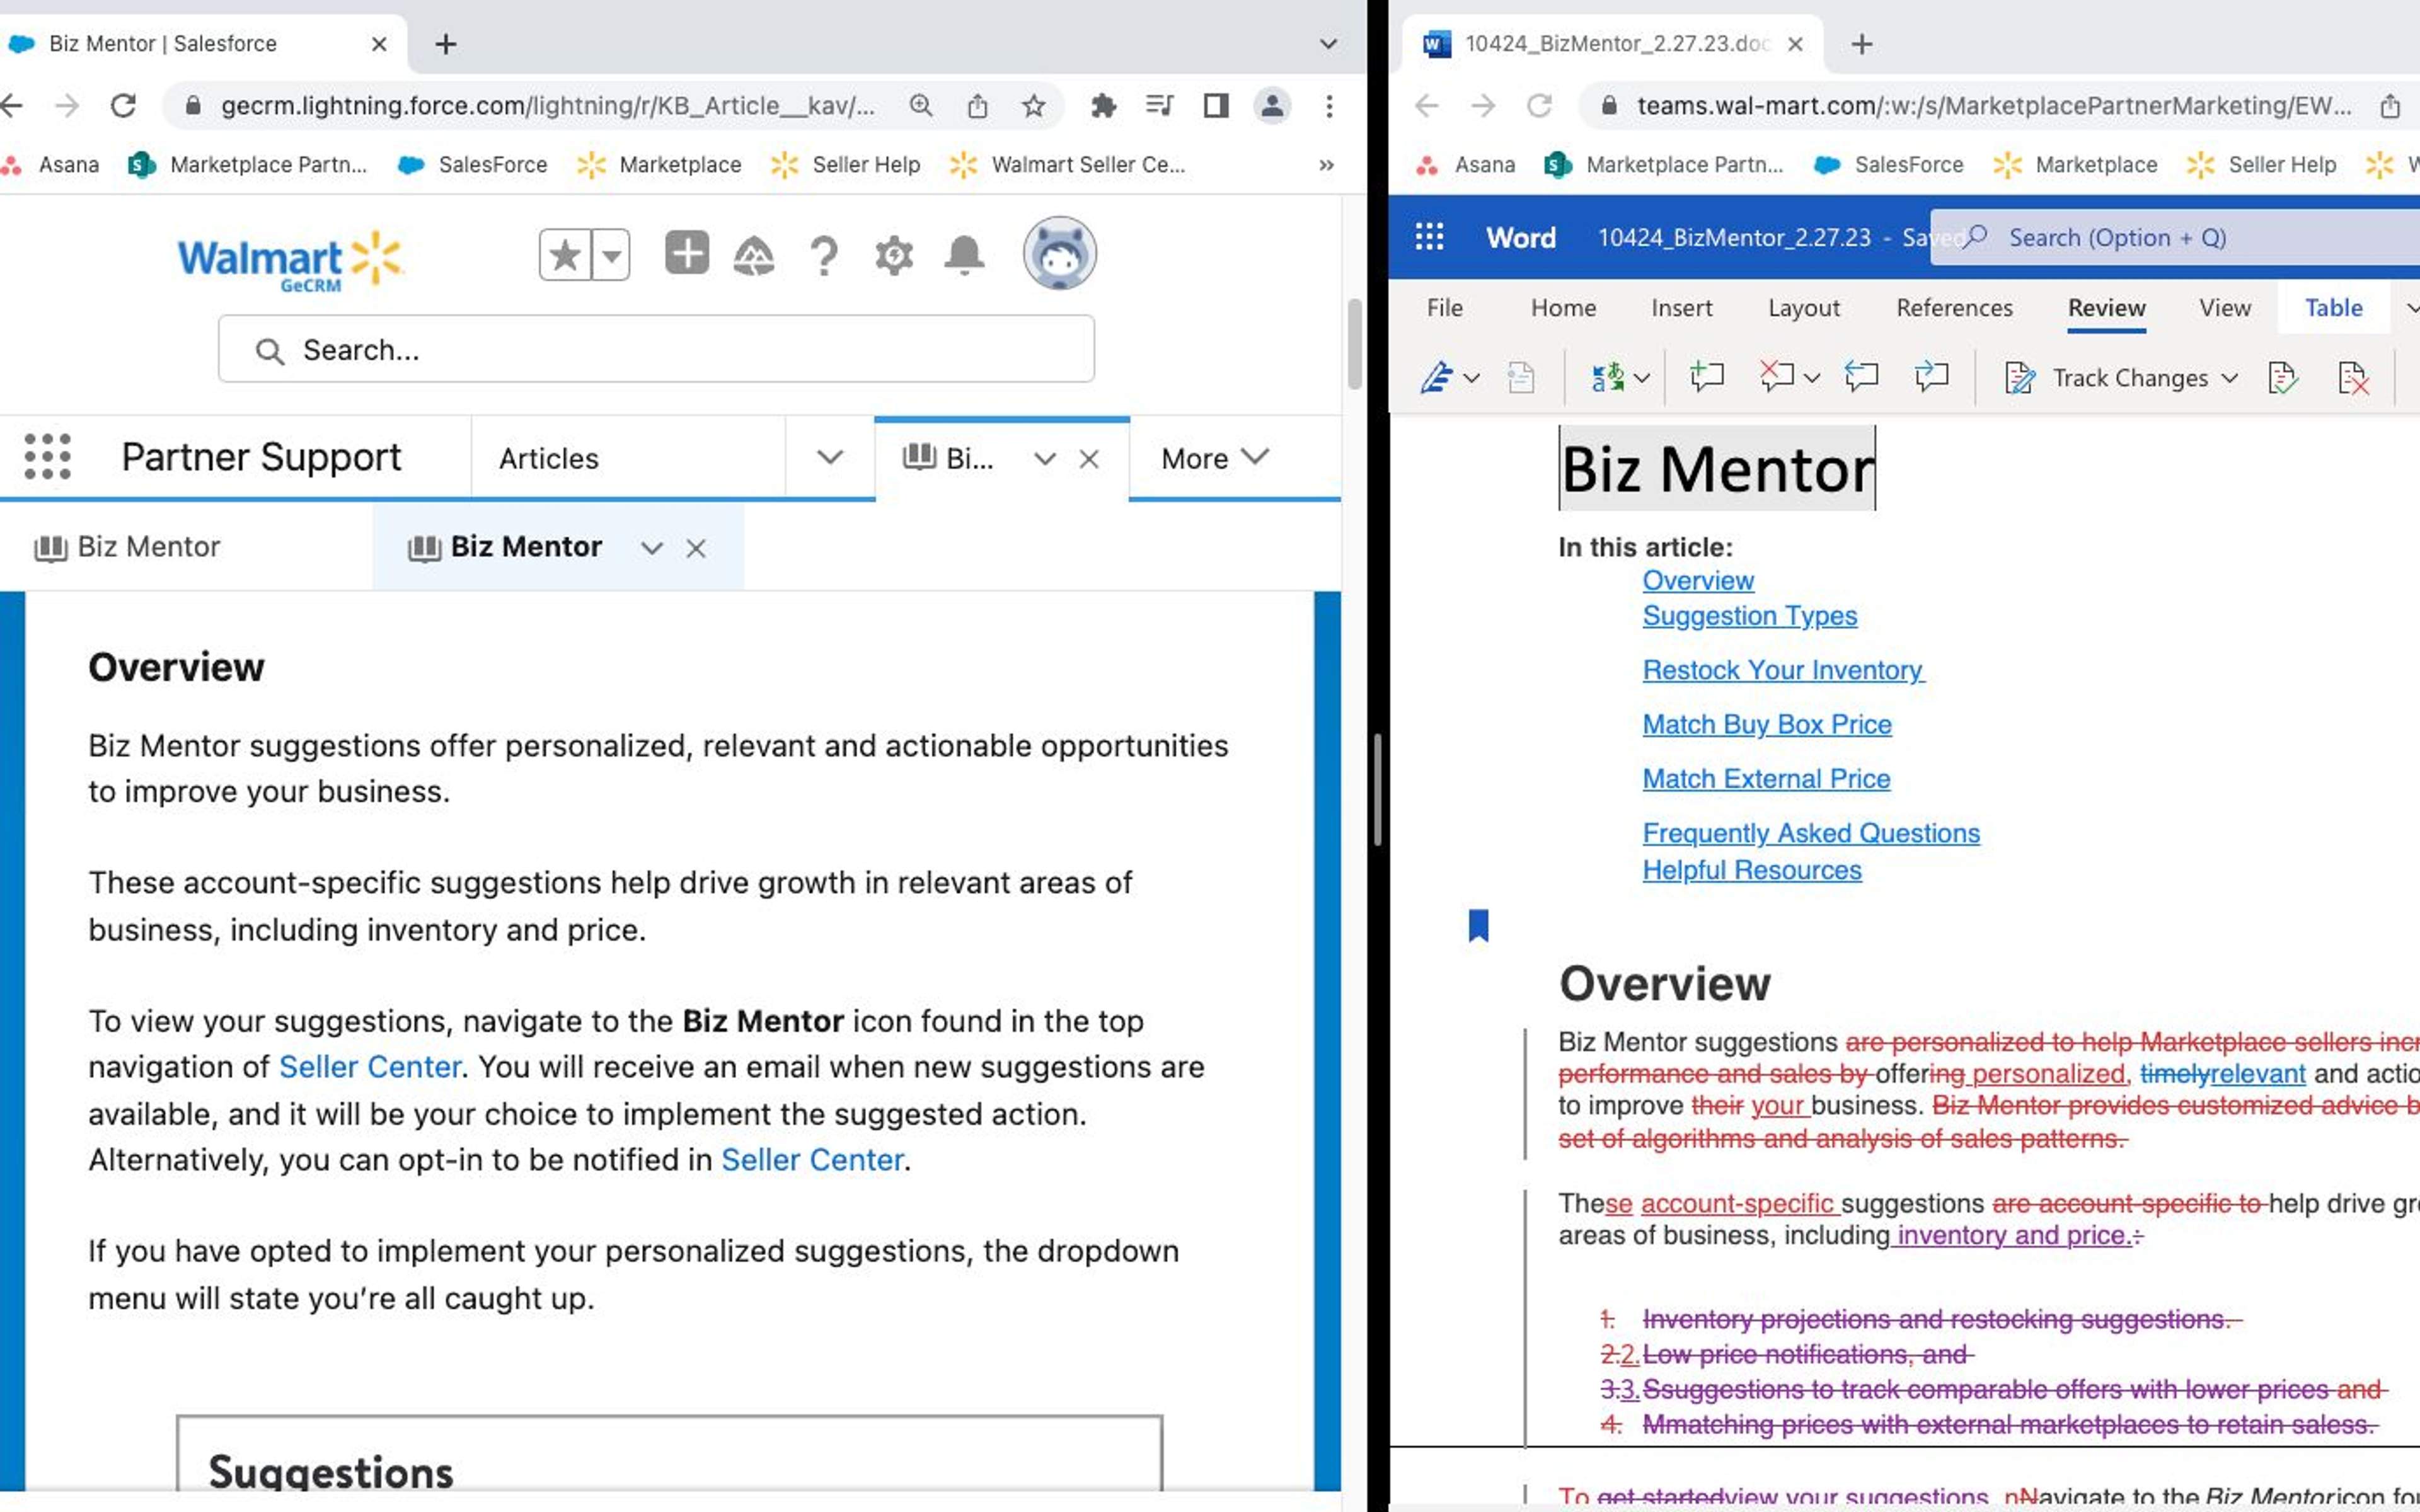Open the Asana bookmark in left browser
The image size is (2420, 1512).
coord(52,164)
